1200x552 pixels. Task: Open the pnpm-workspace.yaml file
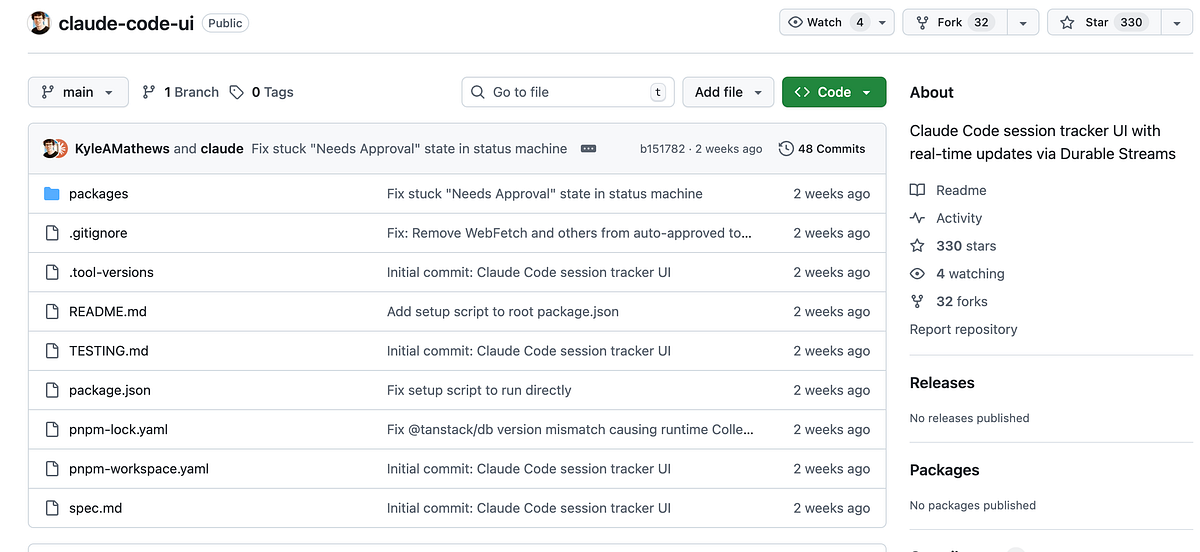[x=139, y=469]
